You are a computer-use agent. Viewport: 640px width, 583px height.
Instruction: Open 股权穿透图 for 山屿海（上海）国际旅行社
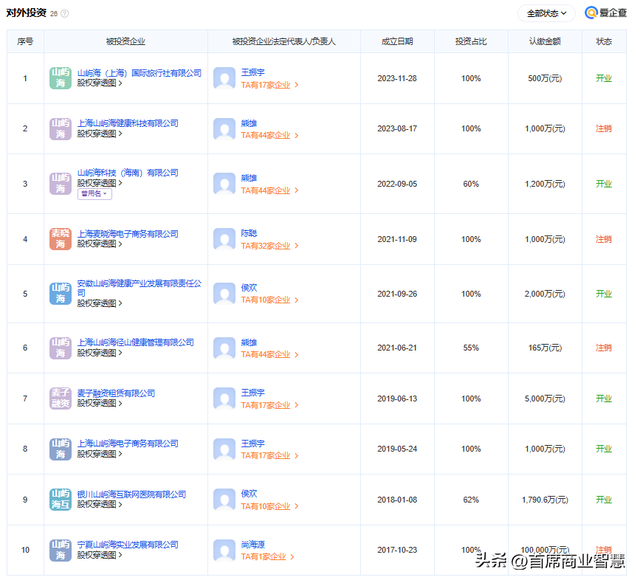(x=100, y=83)
